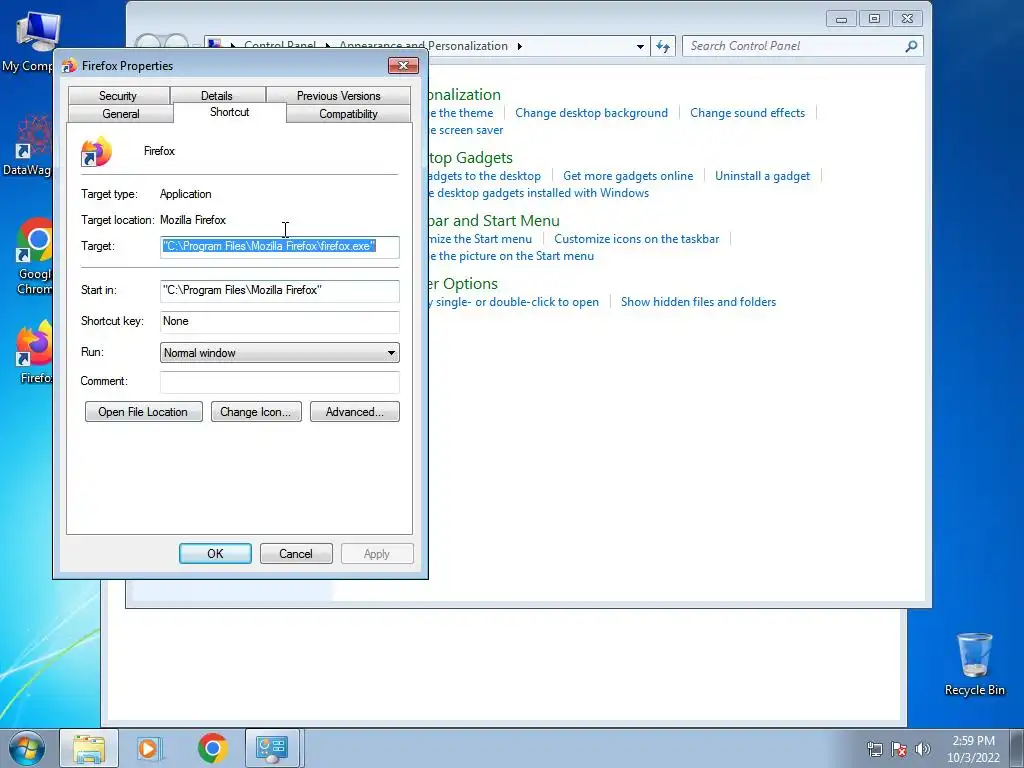Open the clock and date display

click(x=973, y=749)
